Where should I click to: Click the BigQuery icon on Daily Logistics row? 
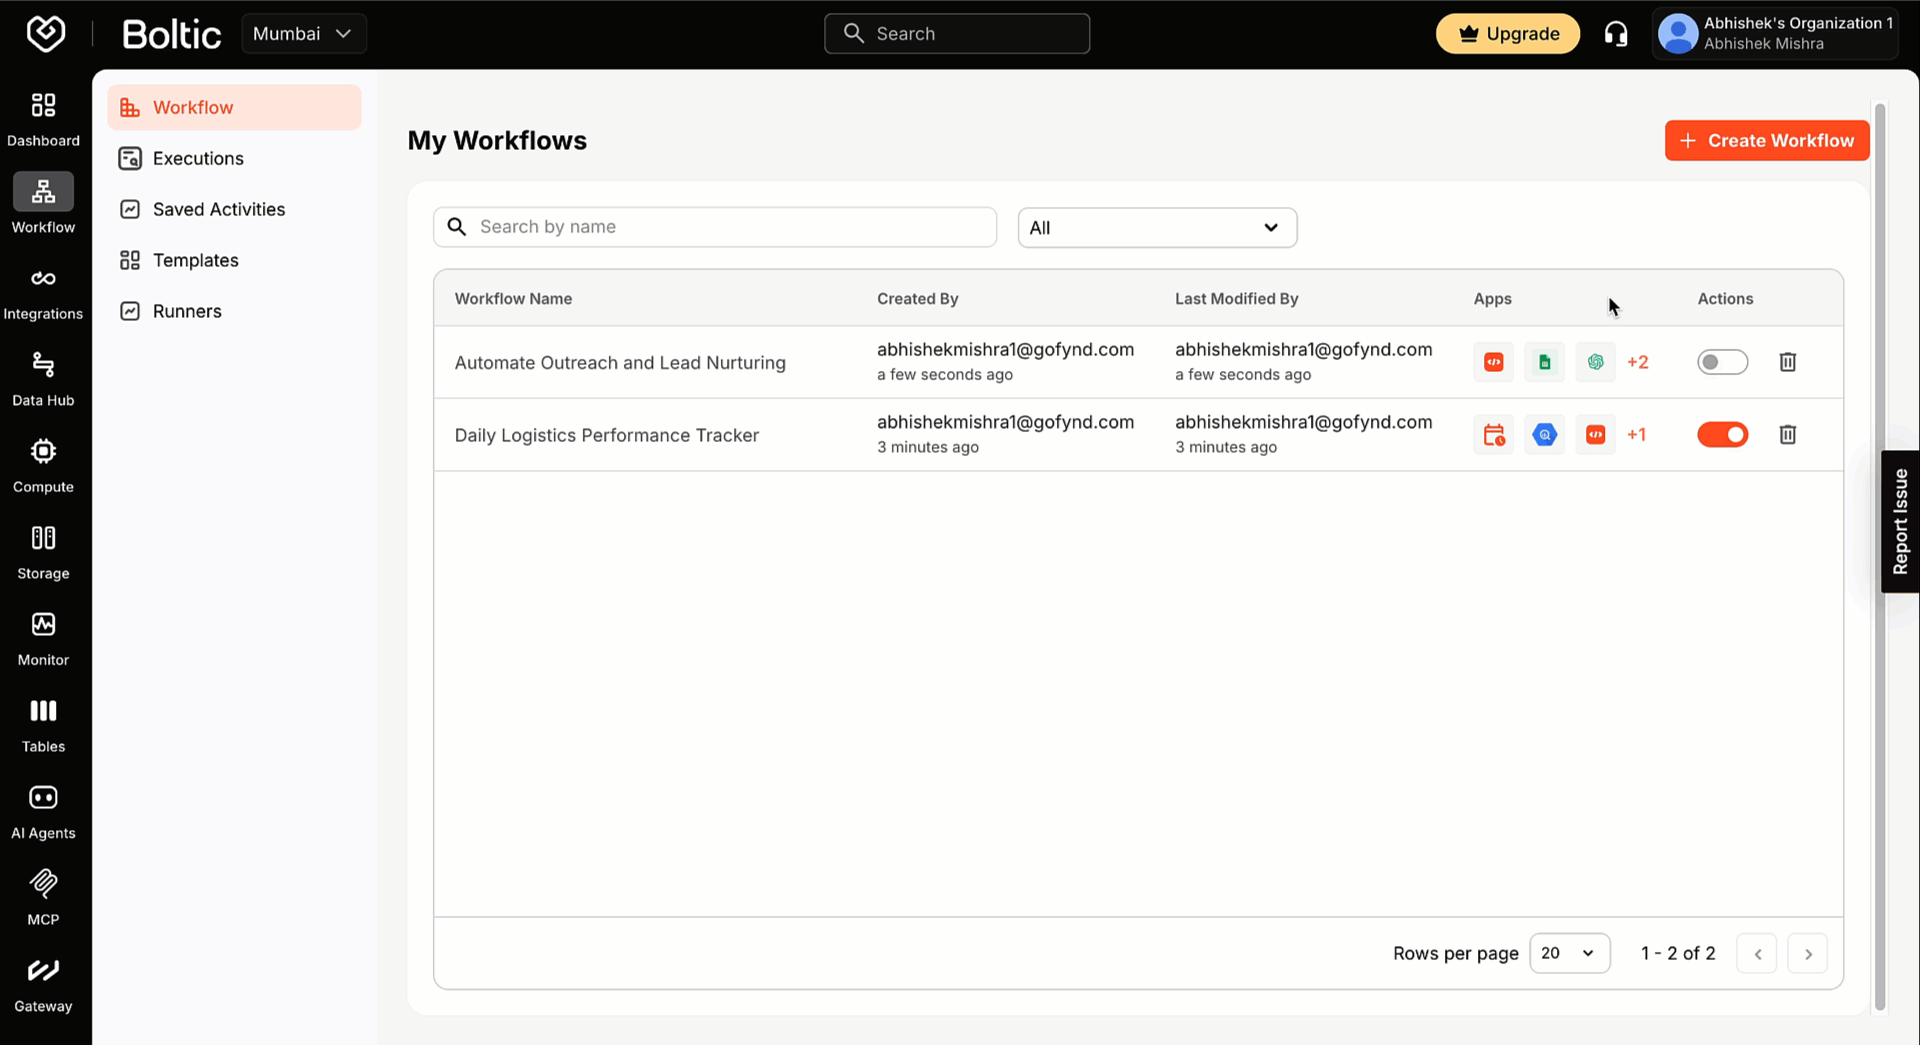click(x=1544, y=434)
